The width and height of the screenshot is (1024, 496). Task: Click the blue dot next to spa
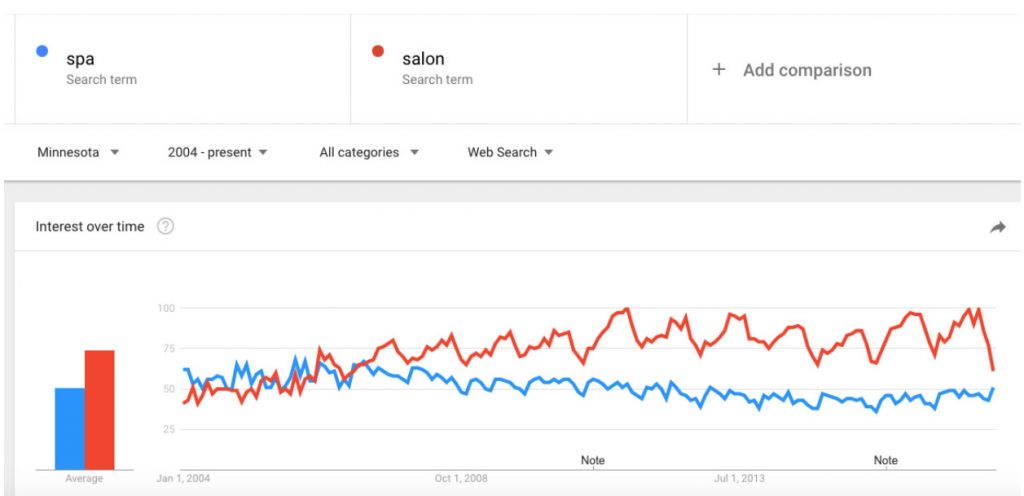[42, 51]
